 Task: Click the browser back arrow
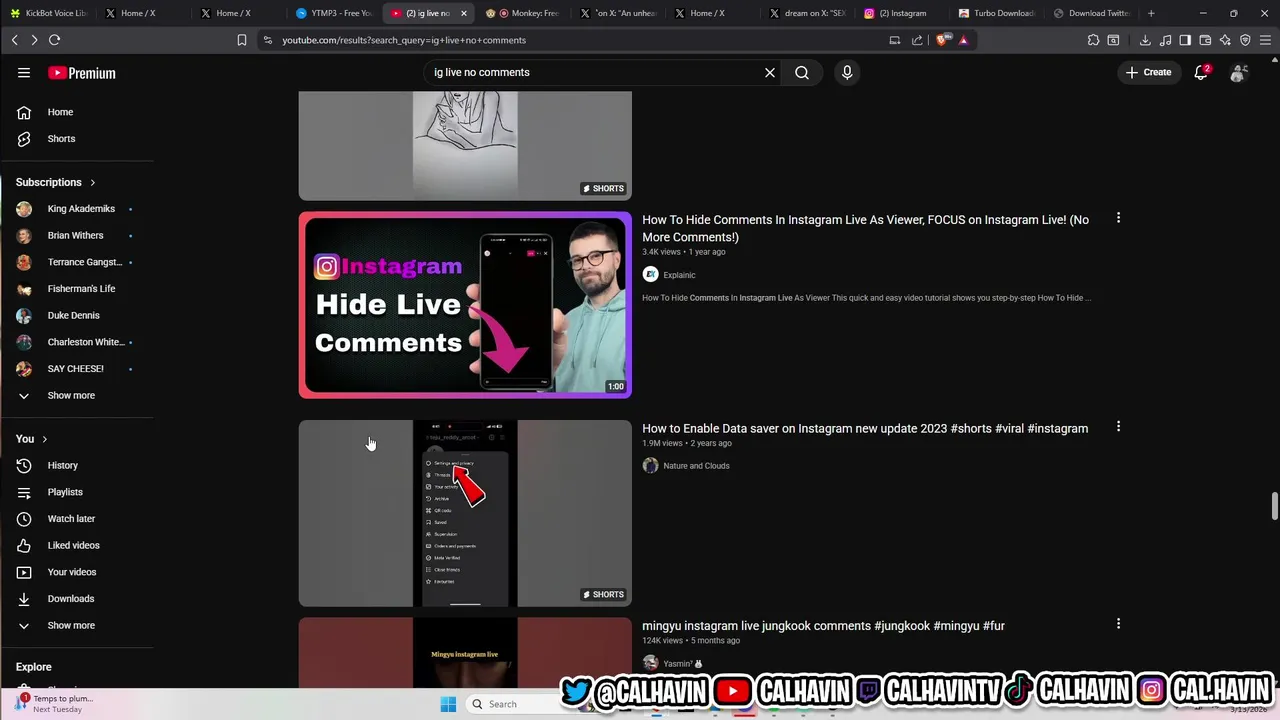[x=15, y=40]
